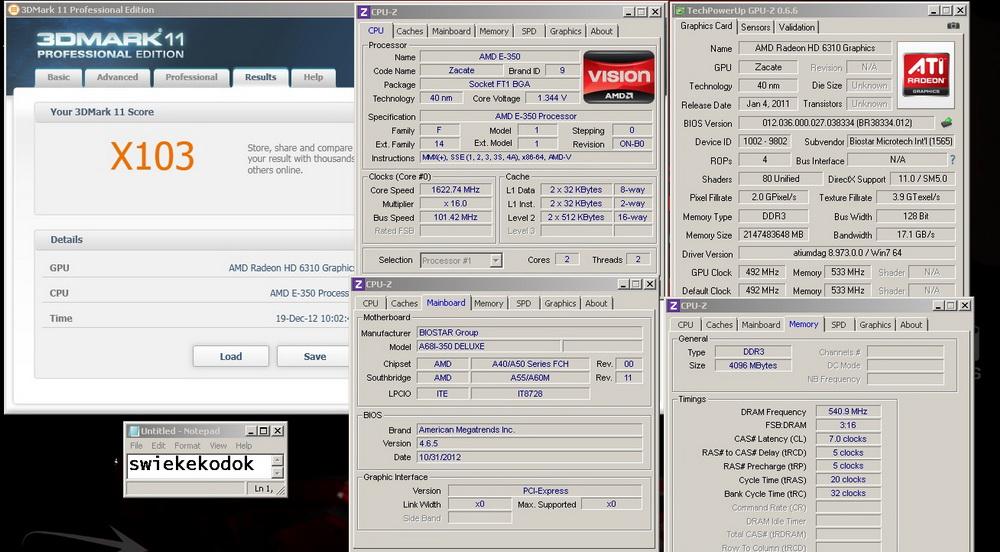The image size is (1000, 552).
Task: Click the Mainboard CPU-Z window title icon
Action: [x=358, y=284]
